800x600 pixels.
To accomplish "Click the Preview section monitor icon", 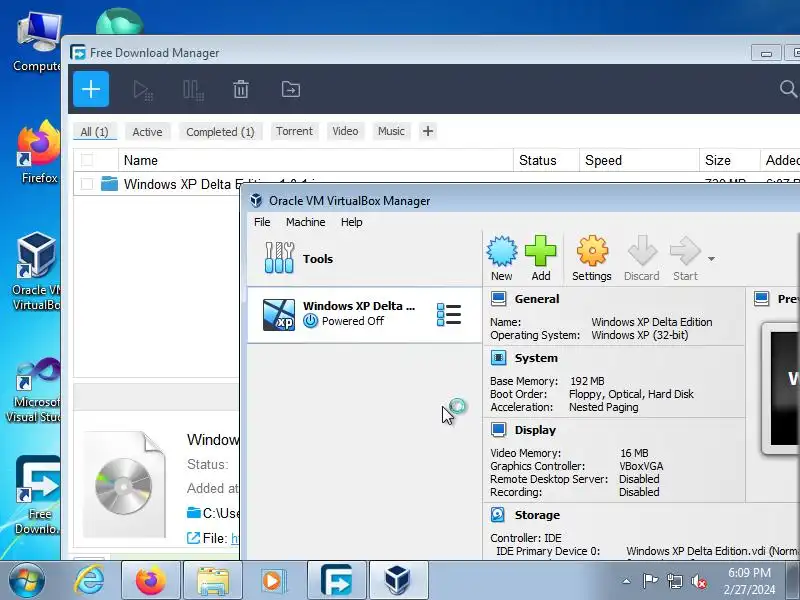I will 762,298.
